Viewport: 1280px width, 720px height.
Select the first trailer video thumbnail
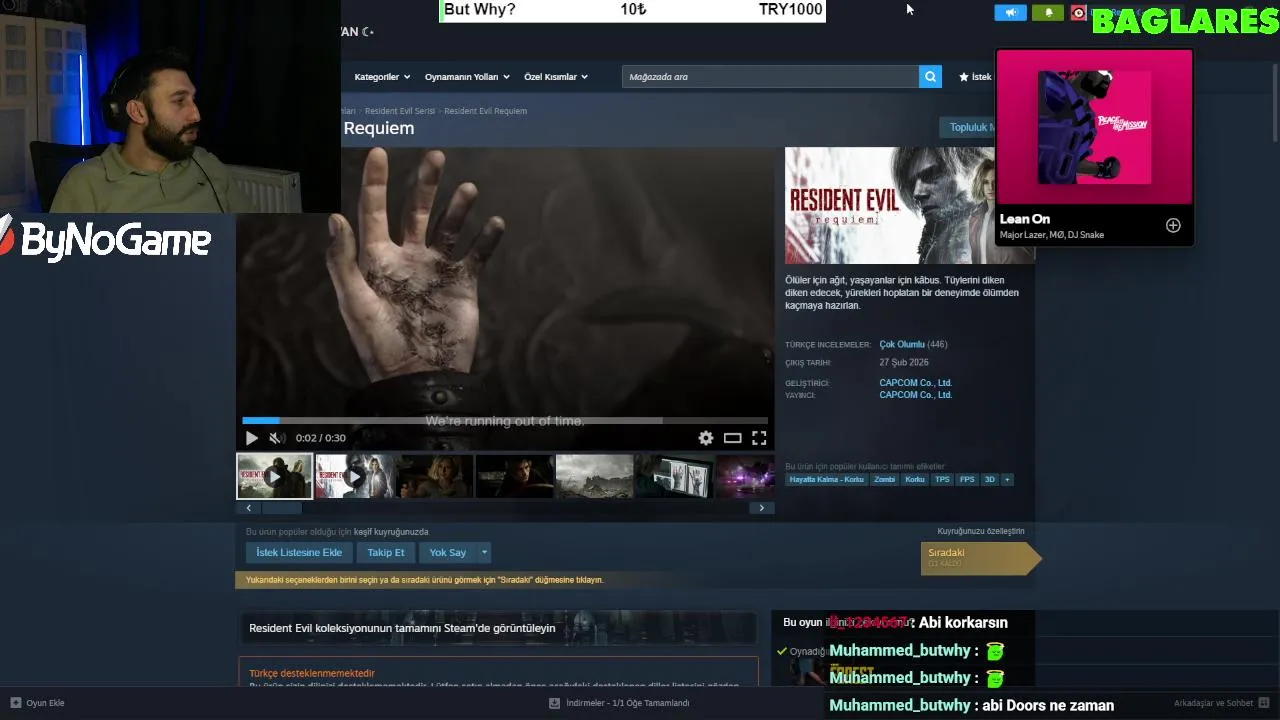pos(274,476)
